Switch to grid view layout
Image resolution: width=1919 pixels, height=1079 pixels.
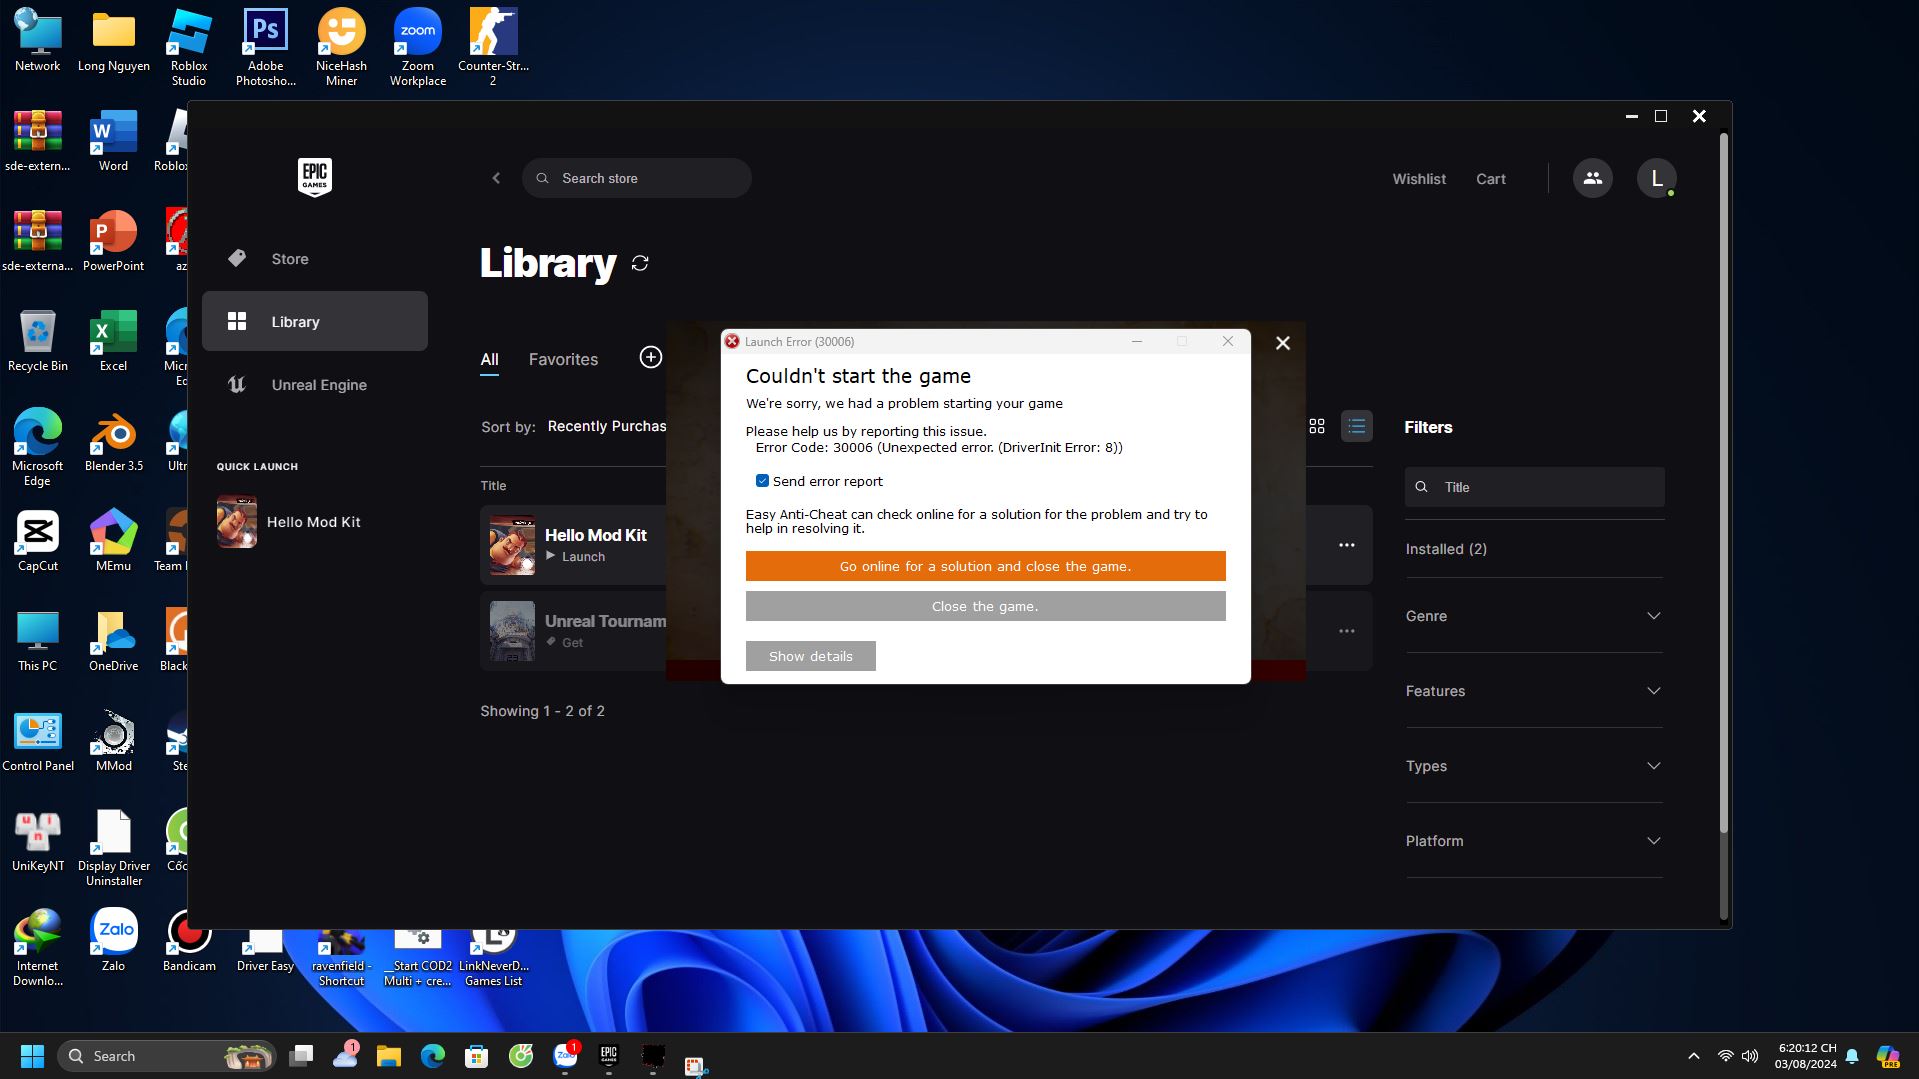(x=1317, y=426)
